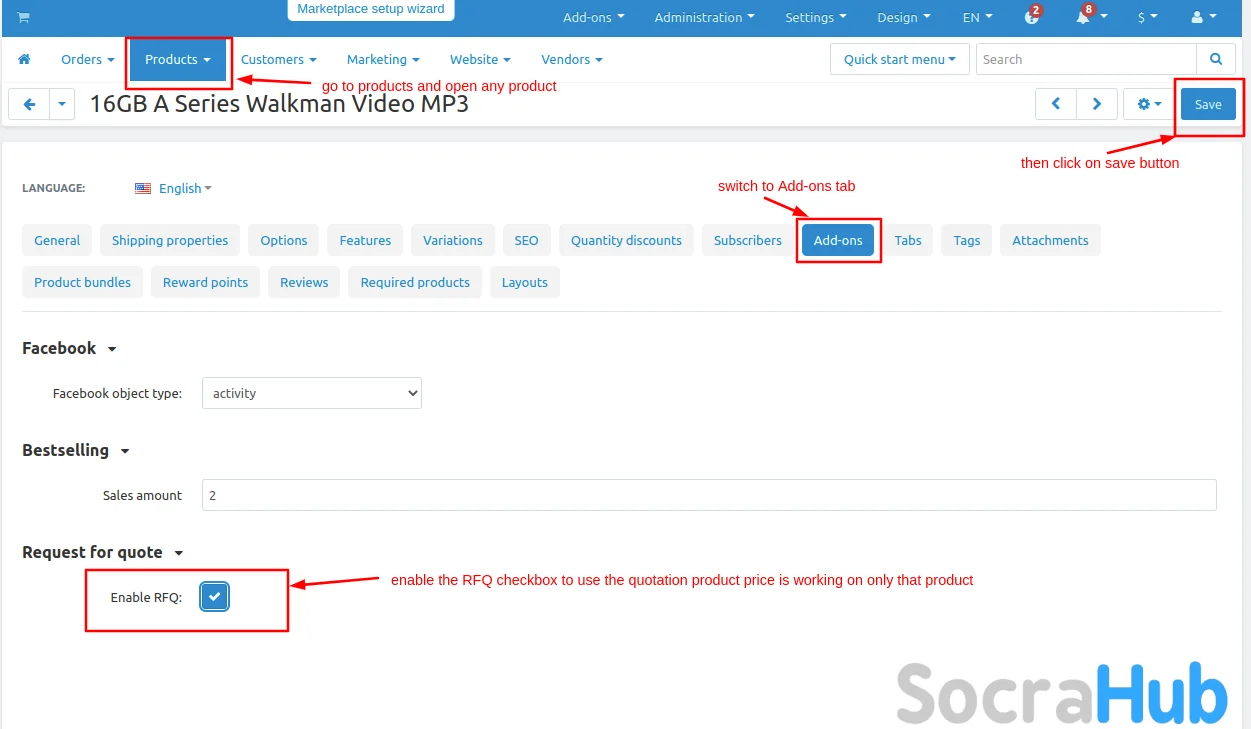Go to previous product with left chevron
The height and width of the screenshot is (729, 1251).
click(x=1056, y=104)
